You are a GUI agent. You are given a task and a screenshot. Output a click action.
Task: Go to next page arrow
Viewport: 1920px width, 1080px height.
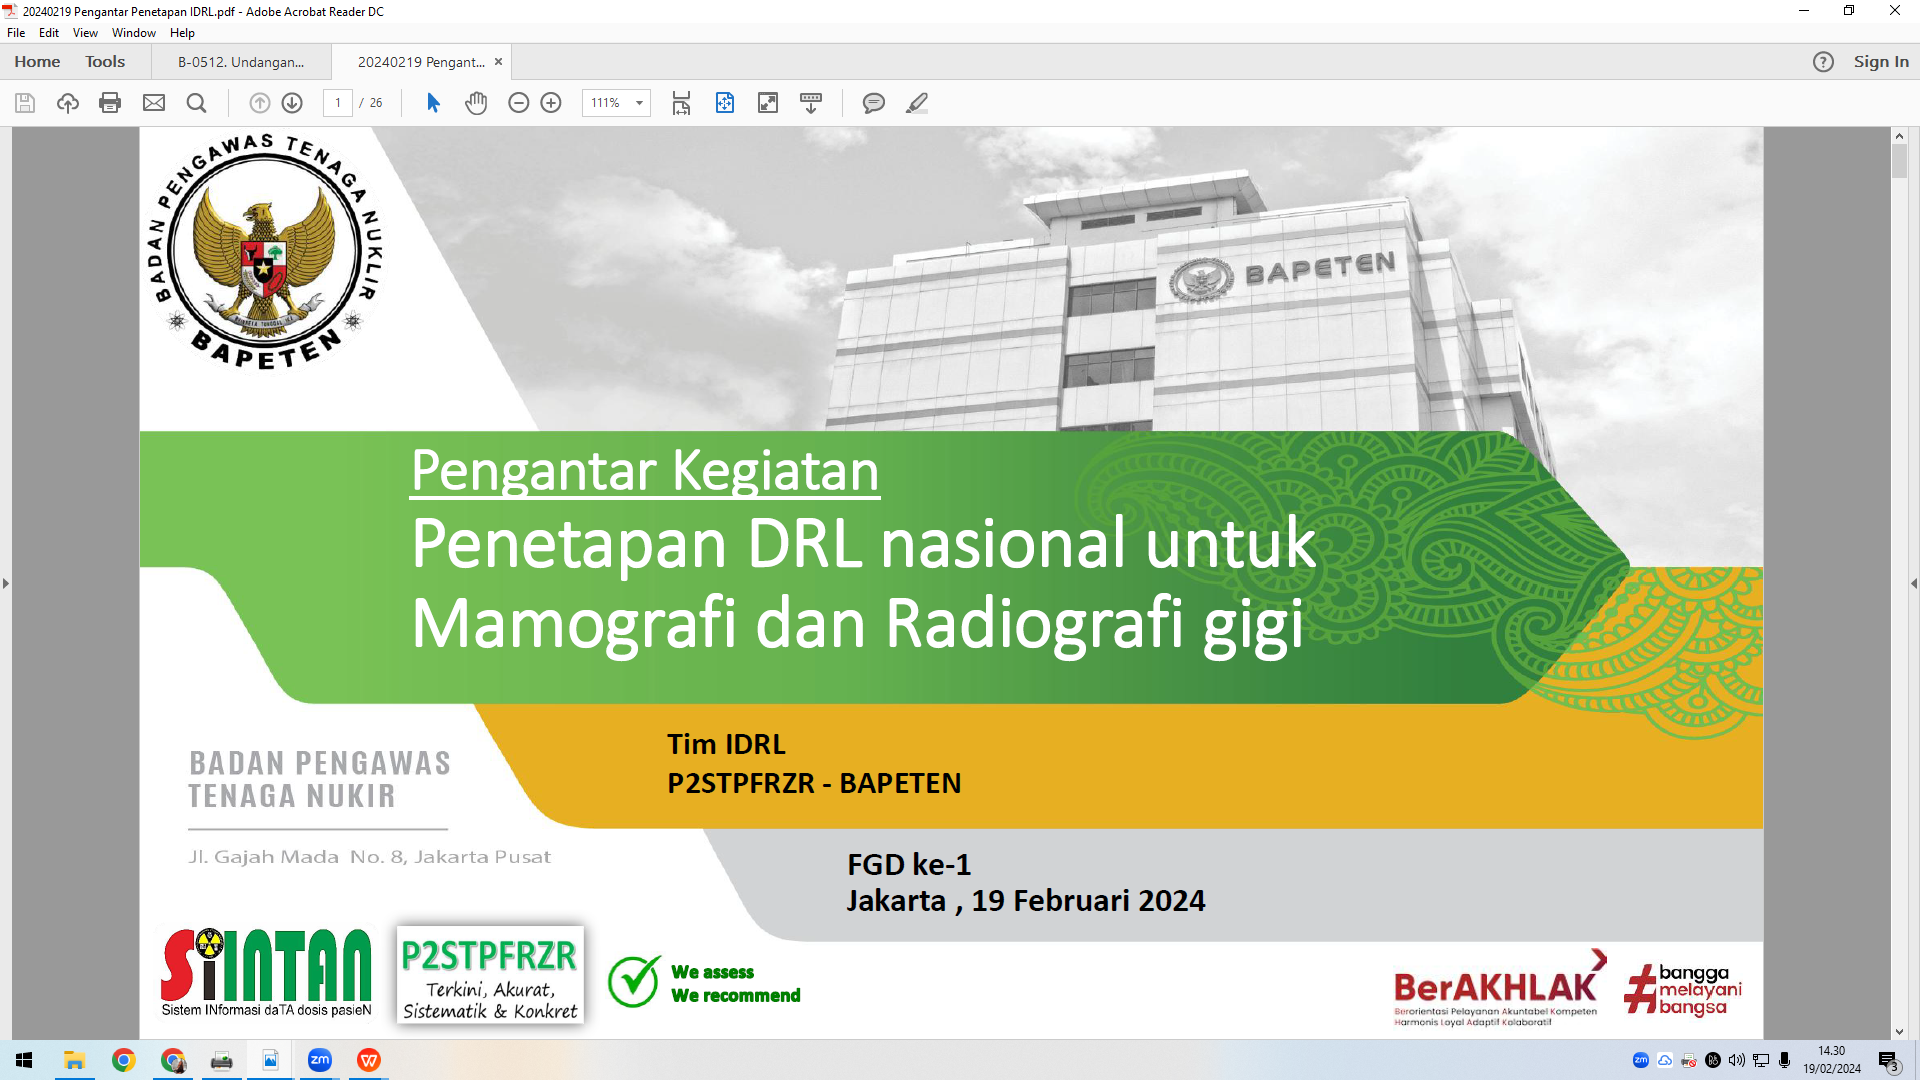click(292, 103)
